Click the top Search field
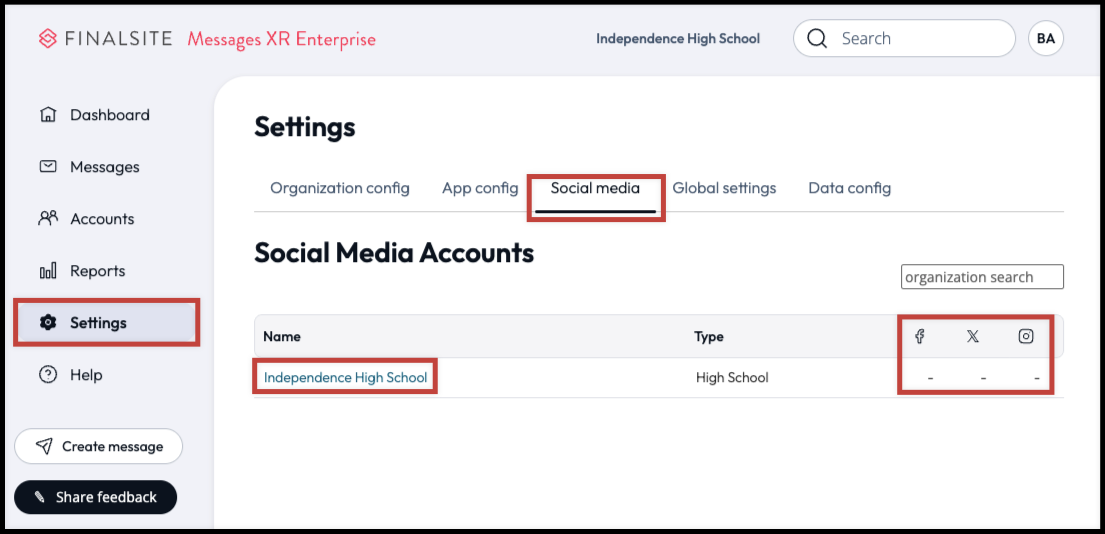This screenshot has width=1105, height=534. pyautogui.click(x=904, y=38)
